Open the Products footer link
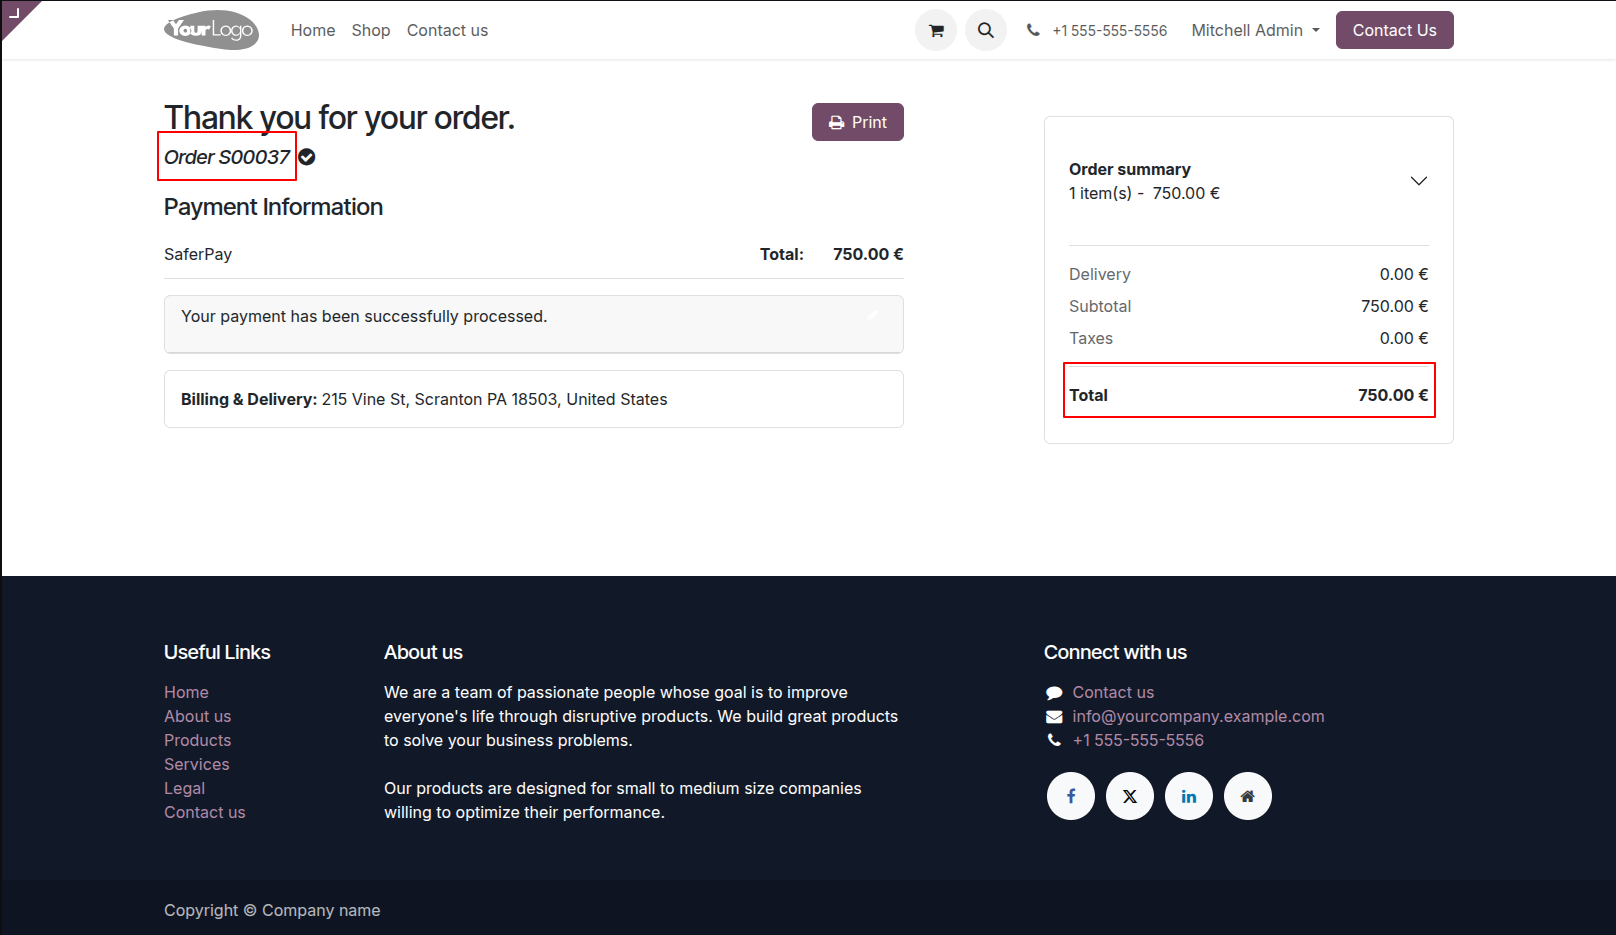 198,740
